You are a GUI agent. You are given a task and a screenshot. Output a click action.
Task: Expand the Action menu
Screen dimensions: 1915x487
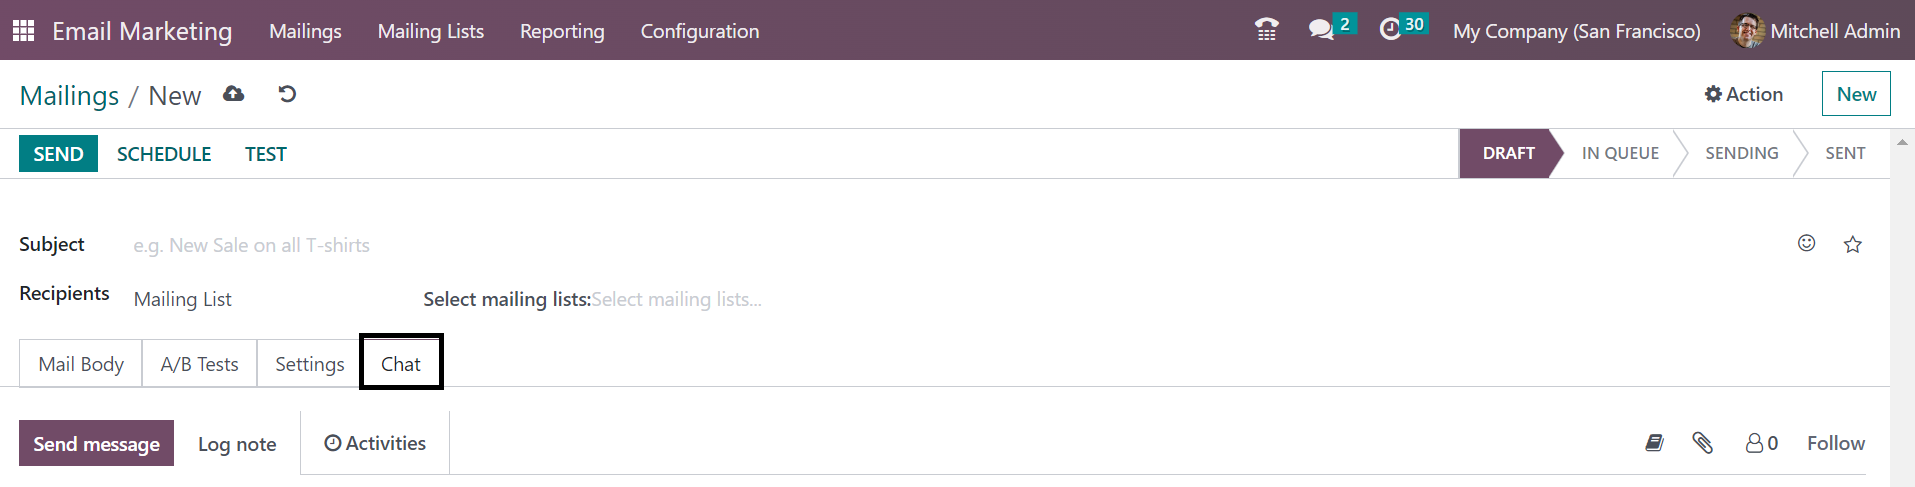[x=1744, y=94]
